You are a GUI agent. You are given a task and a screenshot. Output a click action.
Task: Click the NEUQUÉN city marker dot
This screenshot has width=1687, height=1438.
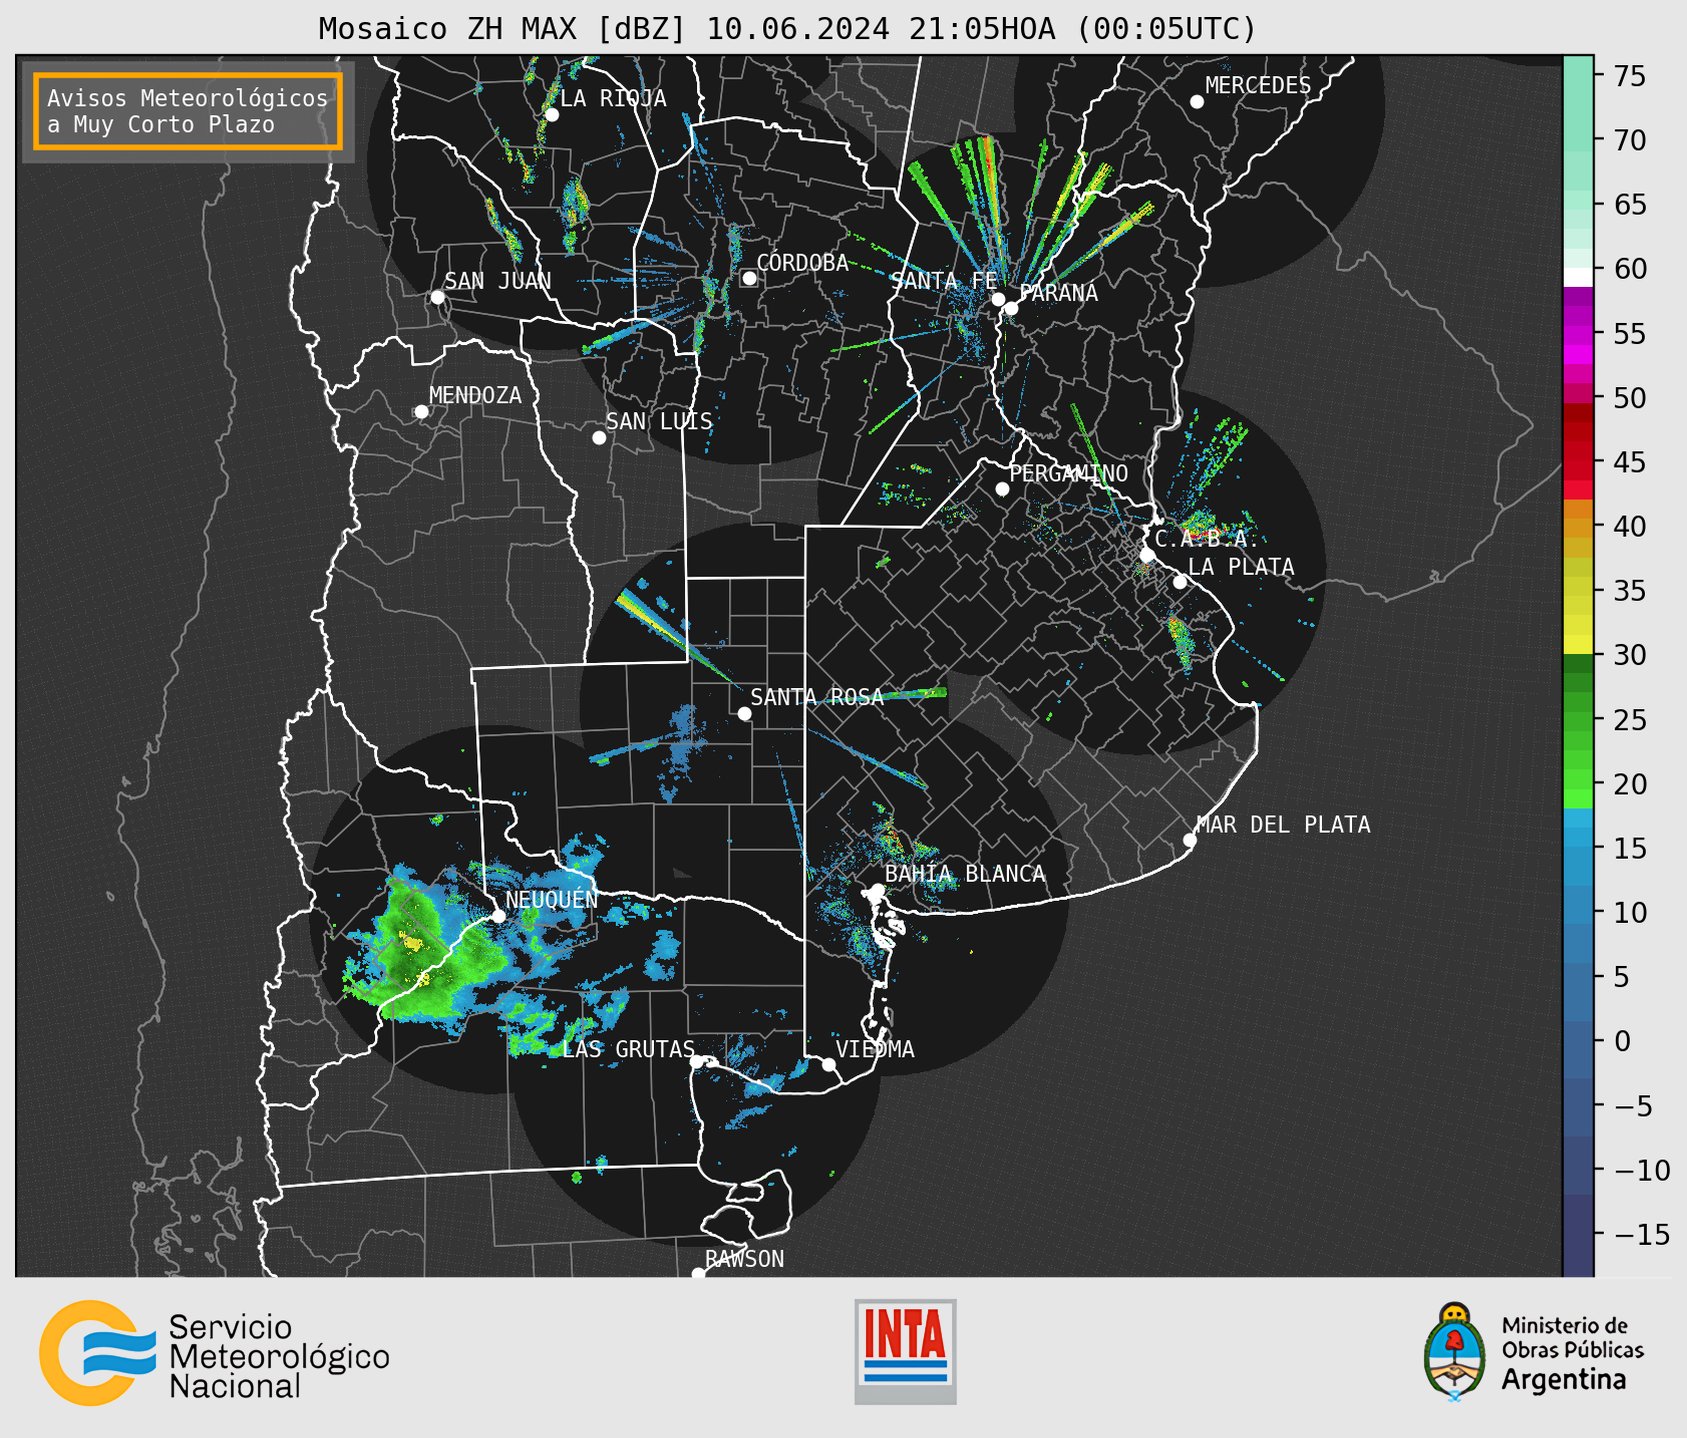[x=498, y=916]
